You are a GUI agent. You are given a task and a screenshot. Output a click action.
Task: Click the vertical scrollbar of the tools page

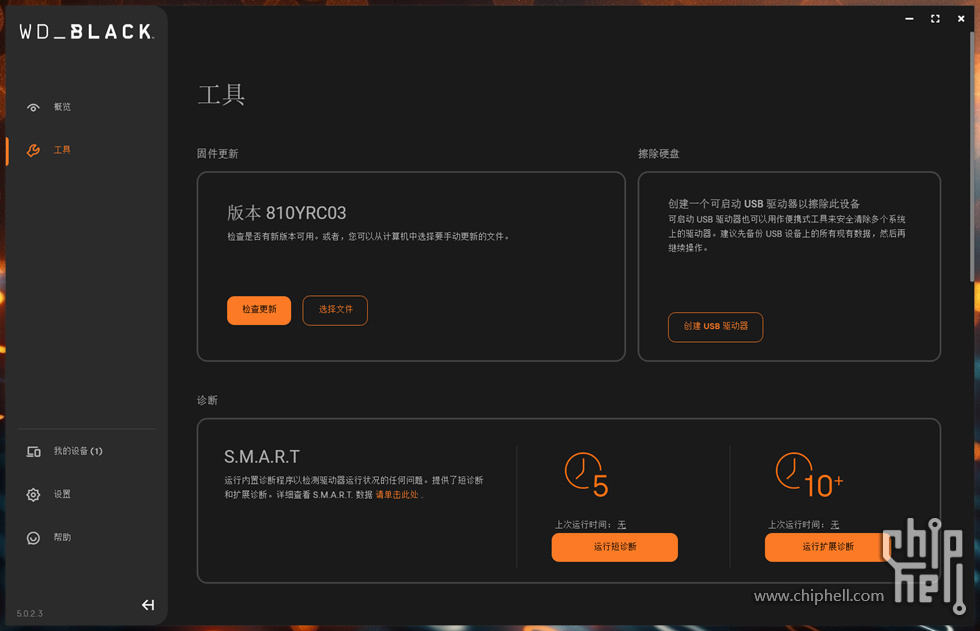(974, 156)
